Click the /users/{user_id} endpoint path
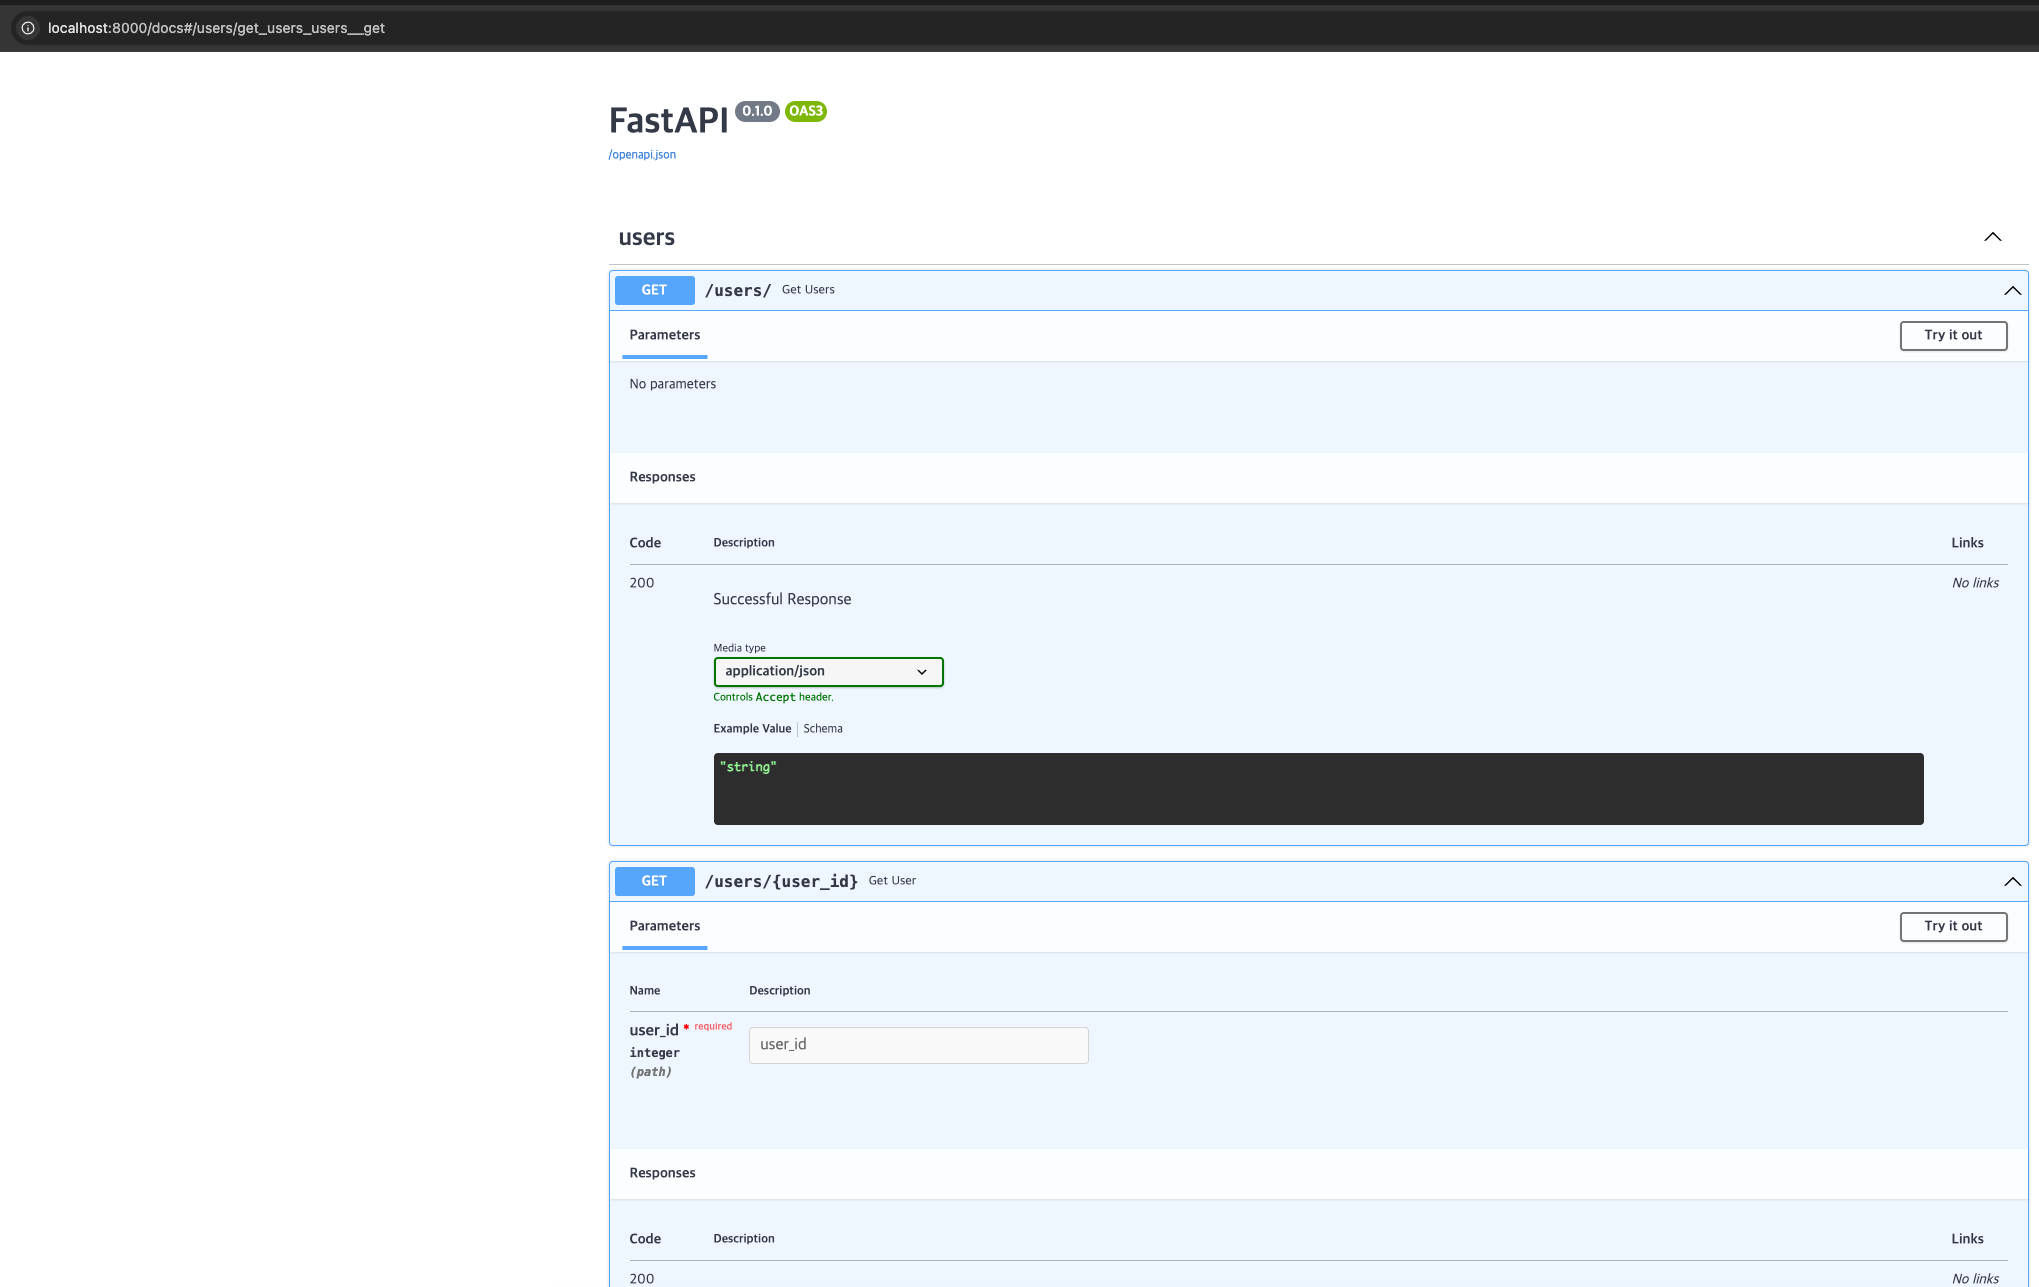Image resolution: width=2039 pixels, height=1287 pixels. pos(781,882)
